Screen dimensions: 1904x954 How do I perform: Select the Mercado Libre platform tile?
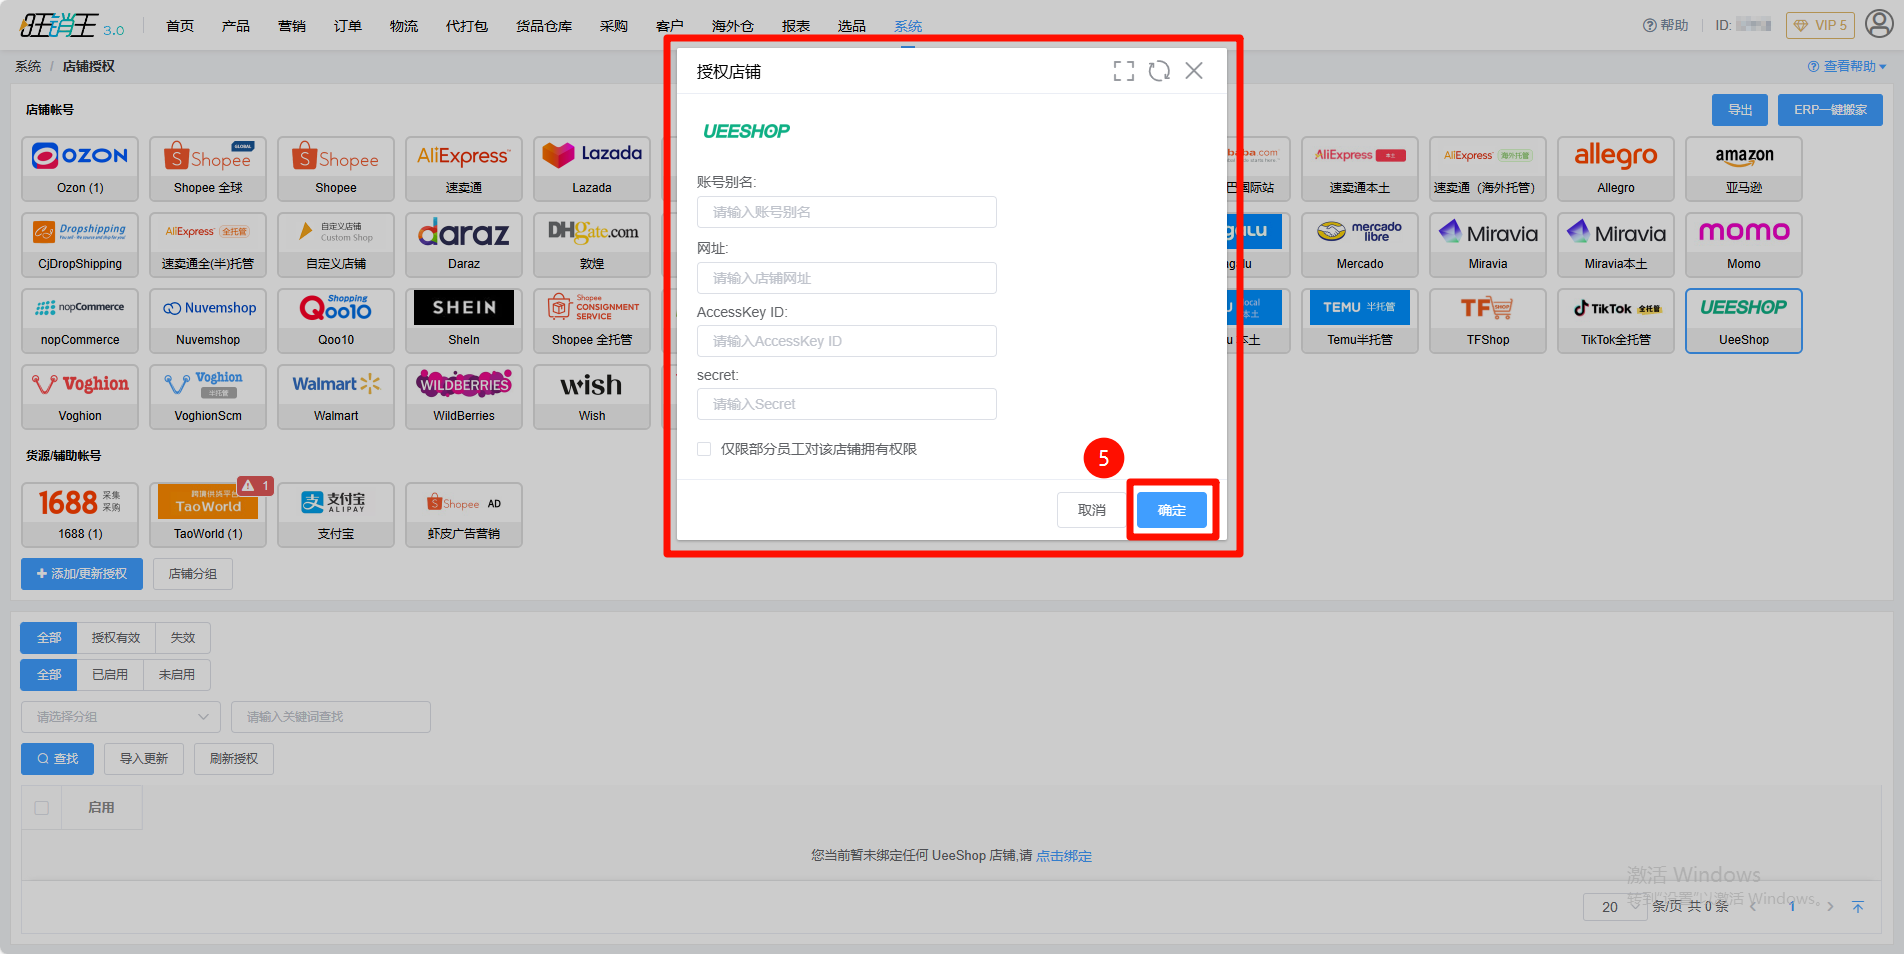point(1360,245)
